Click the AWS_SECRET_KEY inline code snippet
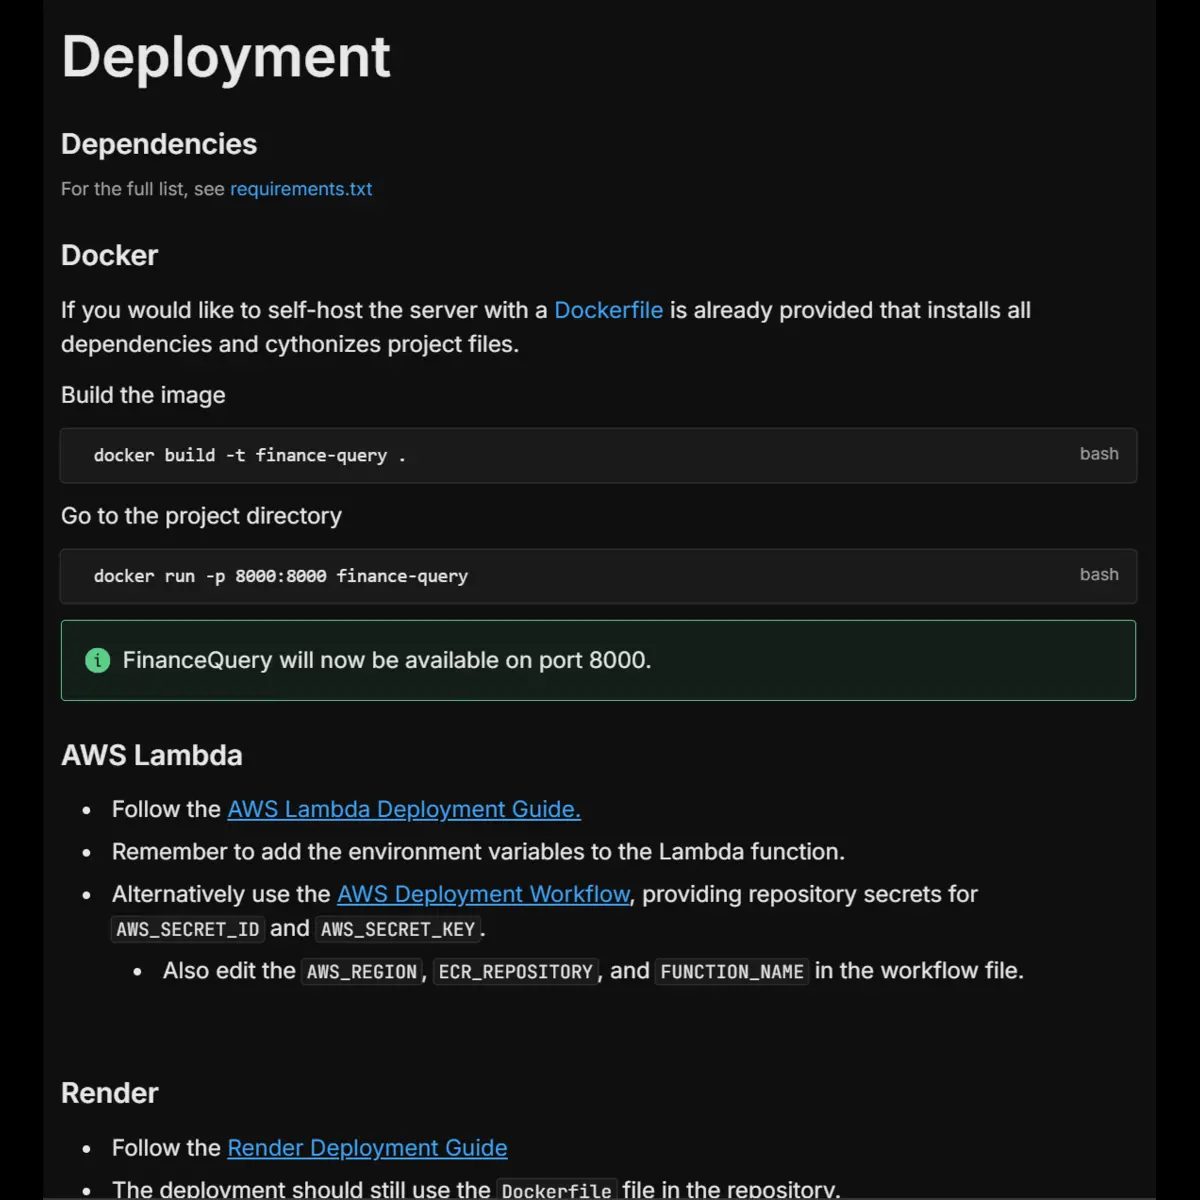 point(398,929)
